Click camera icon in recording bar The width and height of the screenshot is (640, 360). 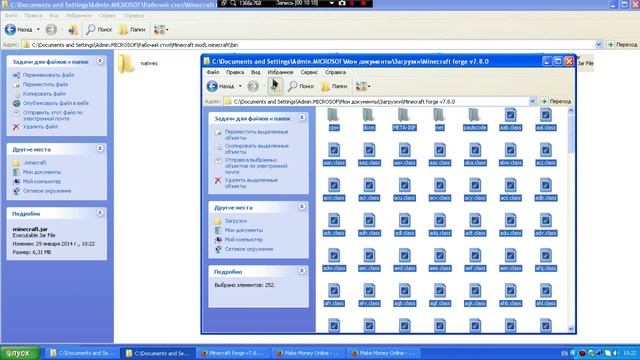(x=342, y=3)
